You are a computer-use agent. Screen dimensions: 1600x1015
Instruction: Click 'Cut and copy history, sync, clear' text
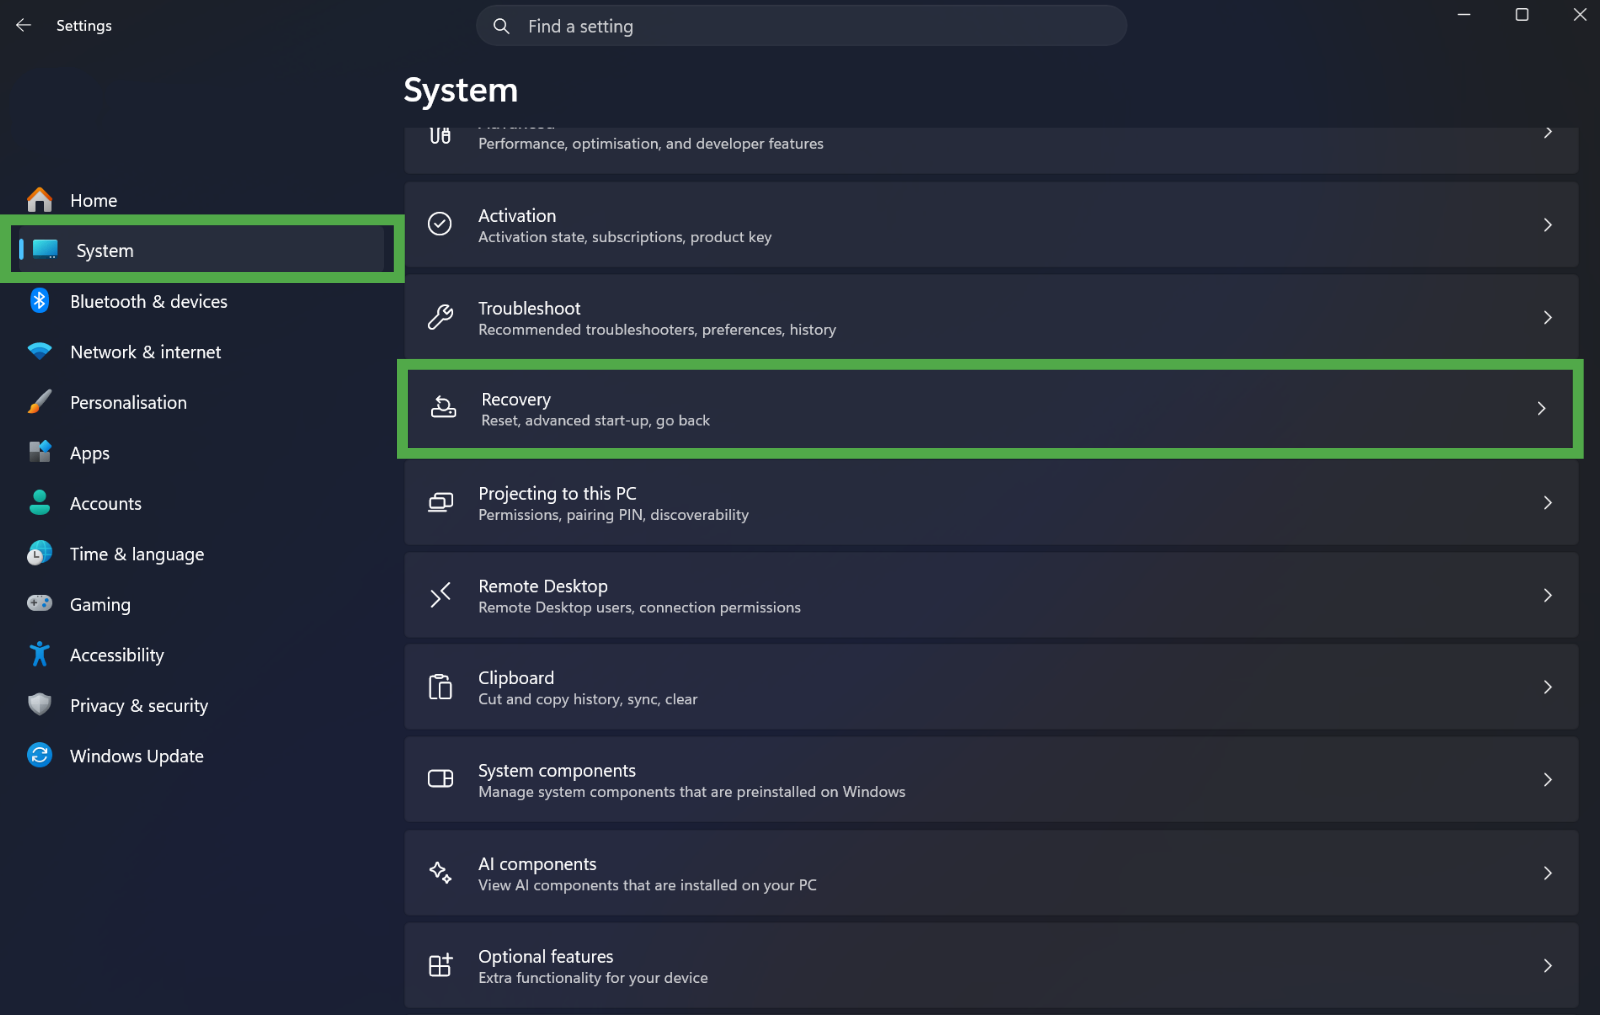(588, 699)
